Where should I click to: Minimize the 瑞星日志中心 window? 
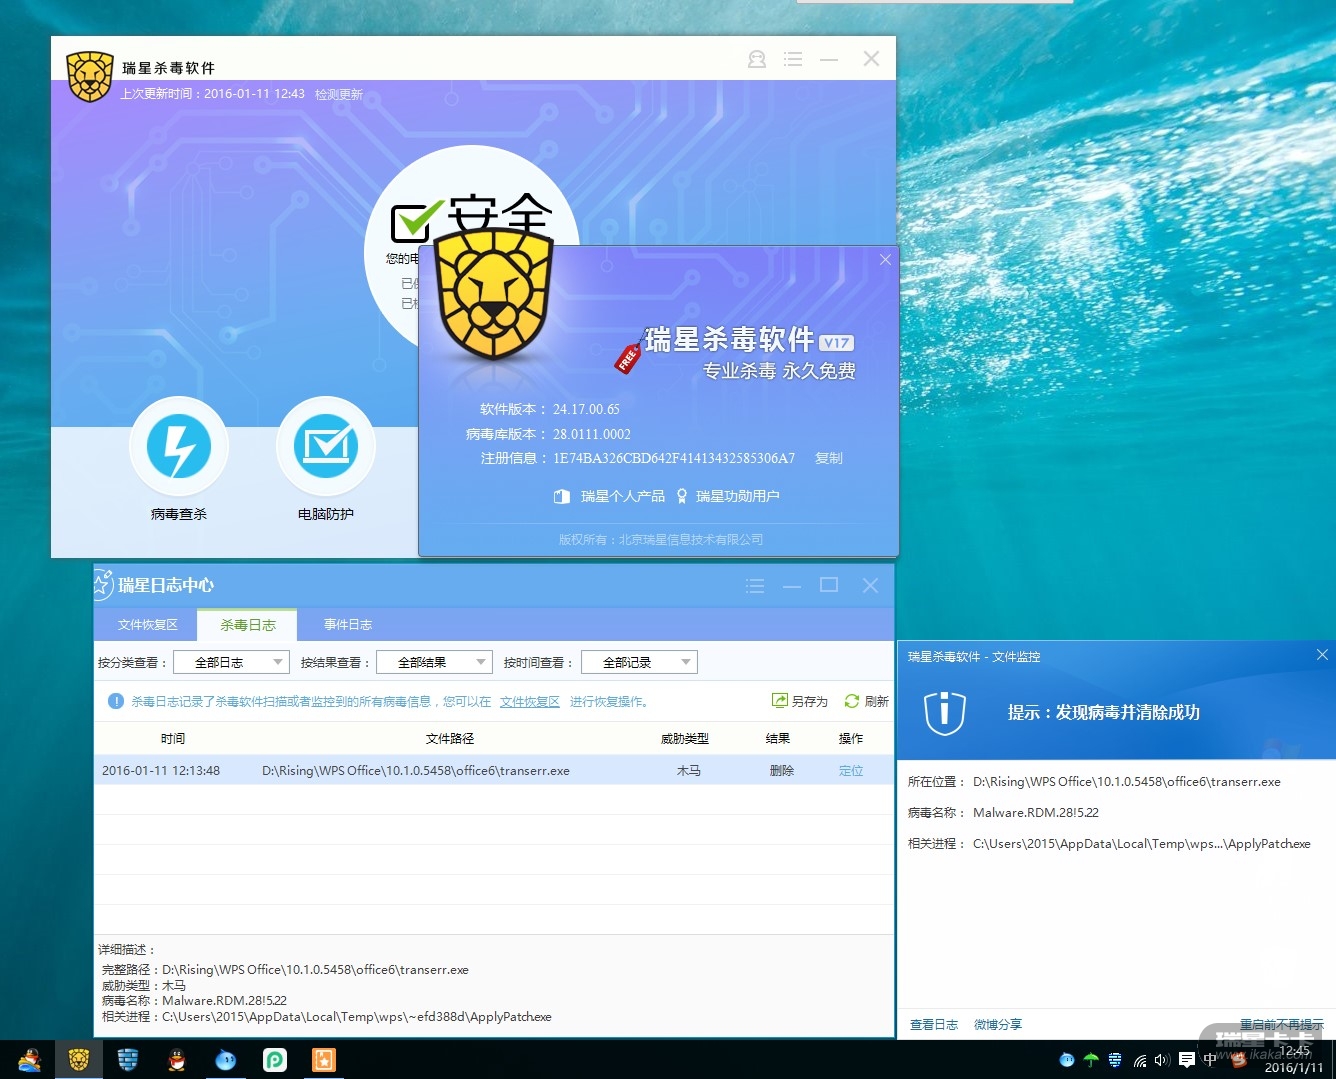click(x=792, y=586)
